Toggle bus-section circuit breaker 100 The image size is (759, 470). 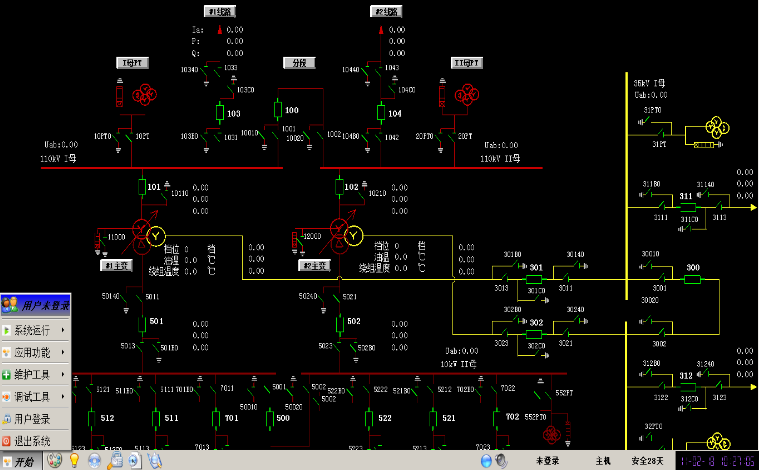279,111
